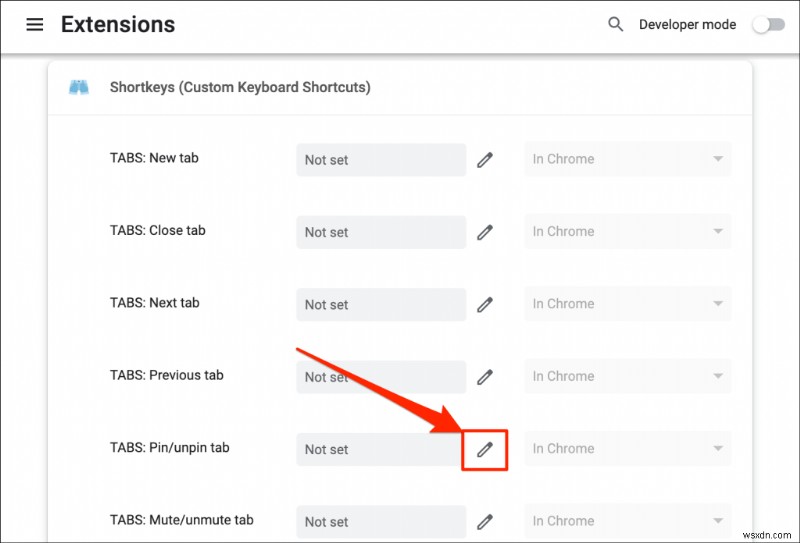Viewport: 800px width, 543px height.
Task: Open scope dropdown for Mute/unmute tab
Action: click(x=627, y=521)
